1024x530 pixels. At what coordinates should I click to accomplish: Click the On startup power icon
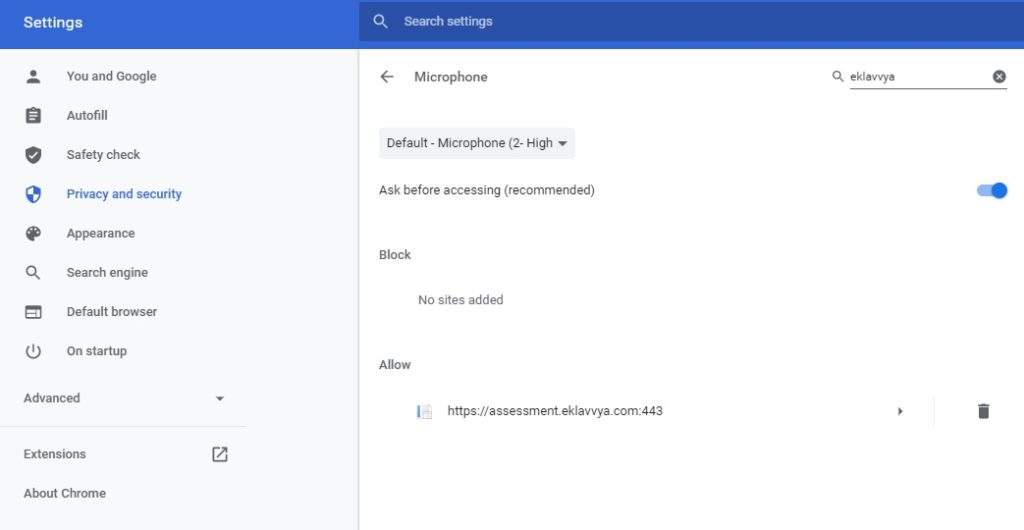33,351
